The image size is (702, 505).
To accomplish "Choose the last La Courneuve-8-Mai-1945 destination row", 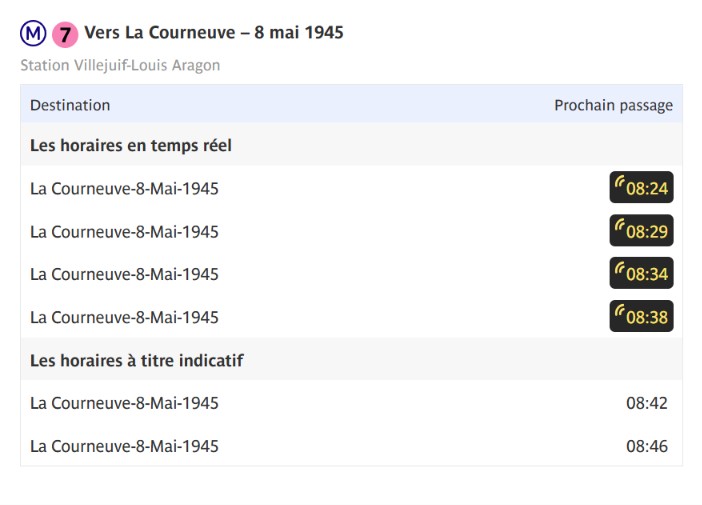I will 351,446.
